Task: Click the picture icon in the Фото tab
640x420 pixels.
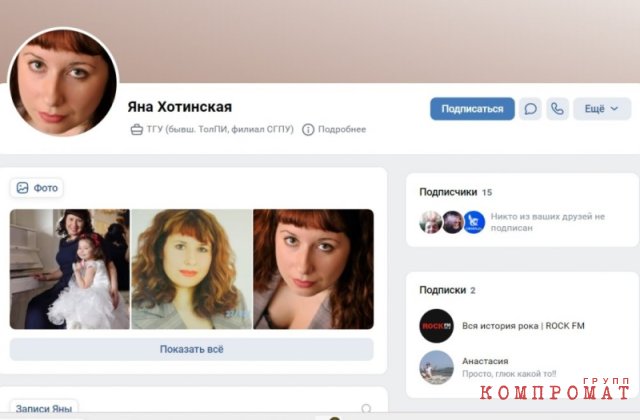Action: pos(22,188)
